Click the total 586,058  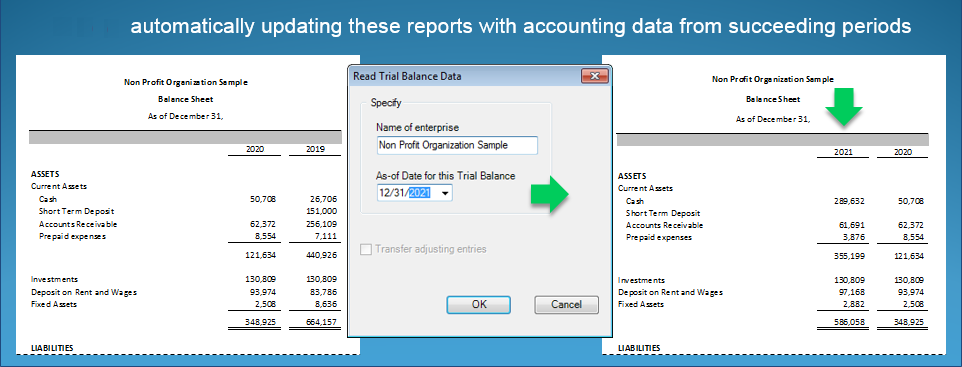coord(850,322)
